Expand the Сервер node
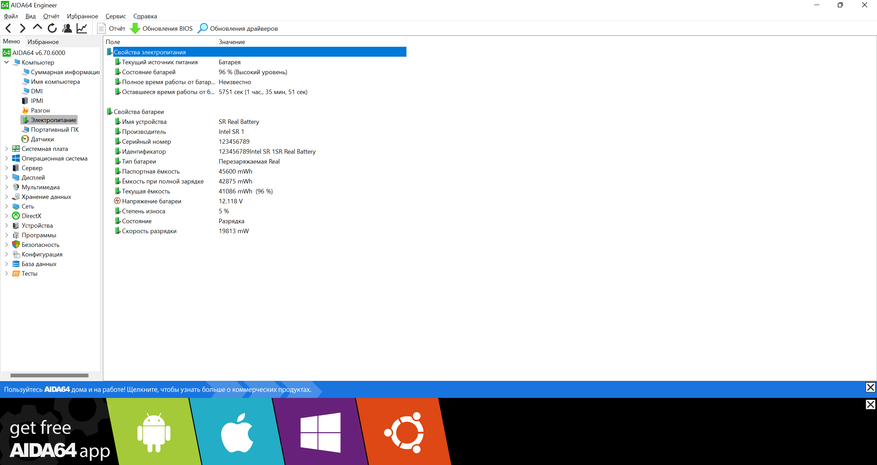Screen dimensions: 877x465 (x=7, y=168)
